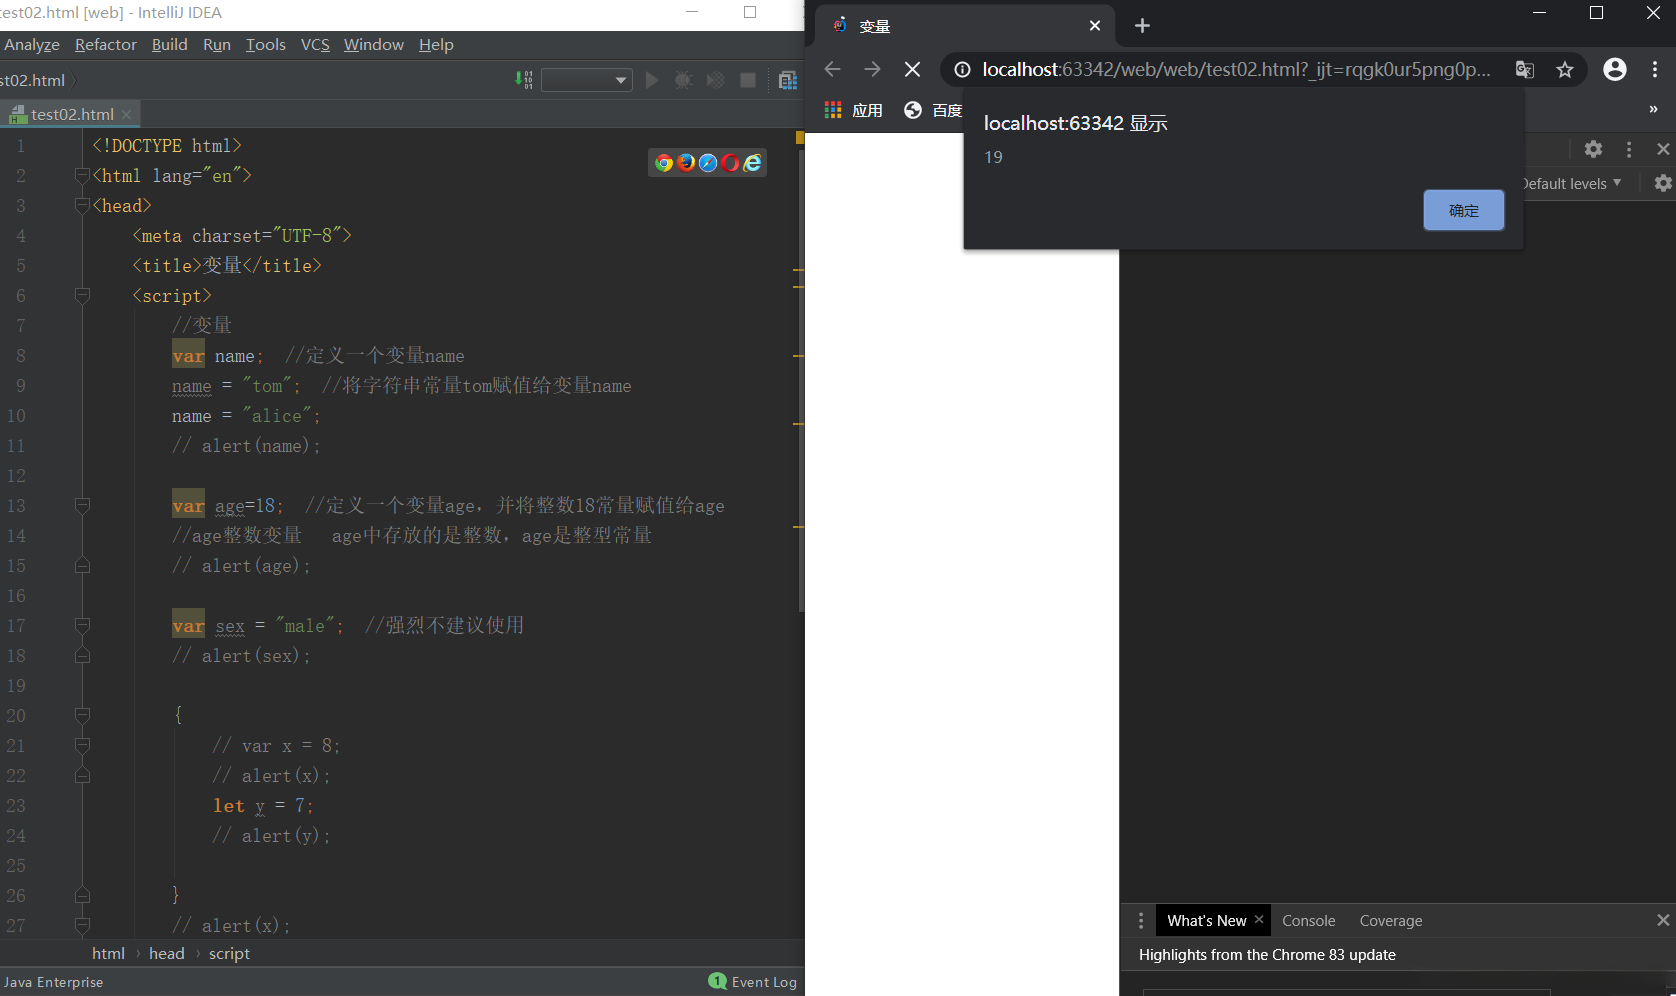Bookmark the page with the star icon
This screenshot has height=996, width=1676.
click(1565, 70)
